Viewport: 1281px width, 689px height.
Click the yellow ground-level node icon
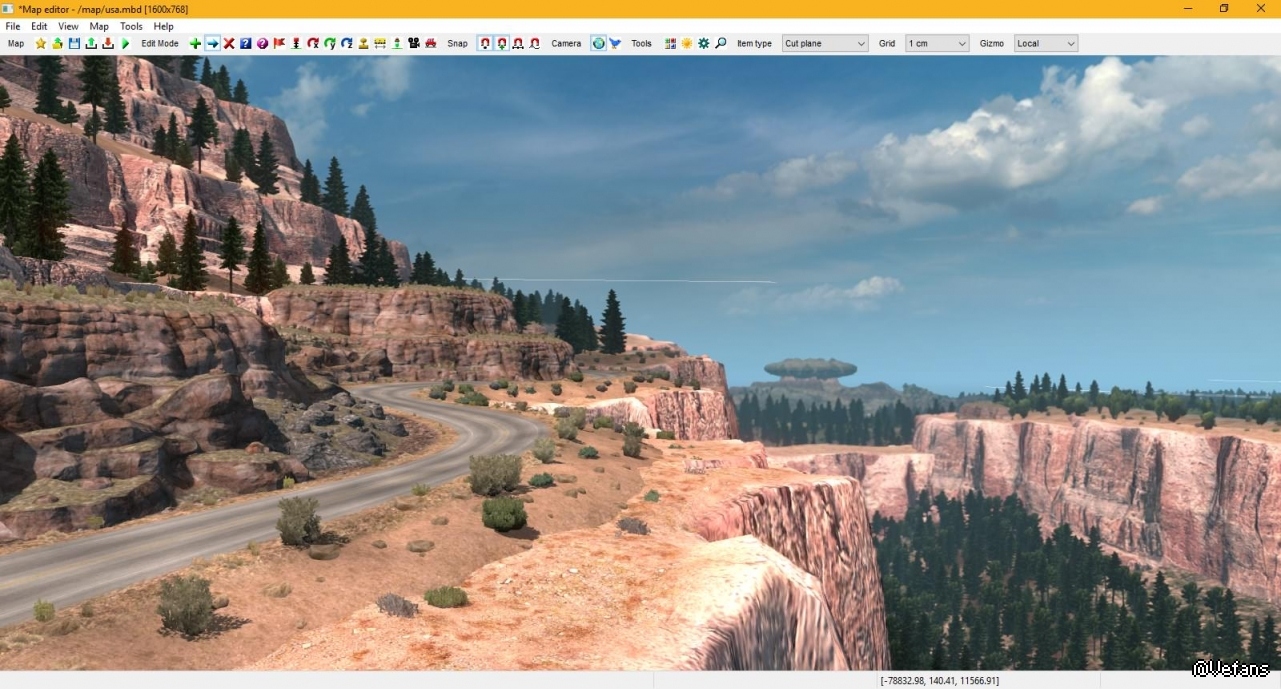[363, 44]
